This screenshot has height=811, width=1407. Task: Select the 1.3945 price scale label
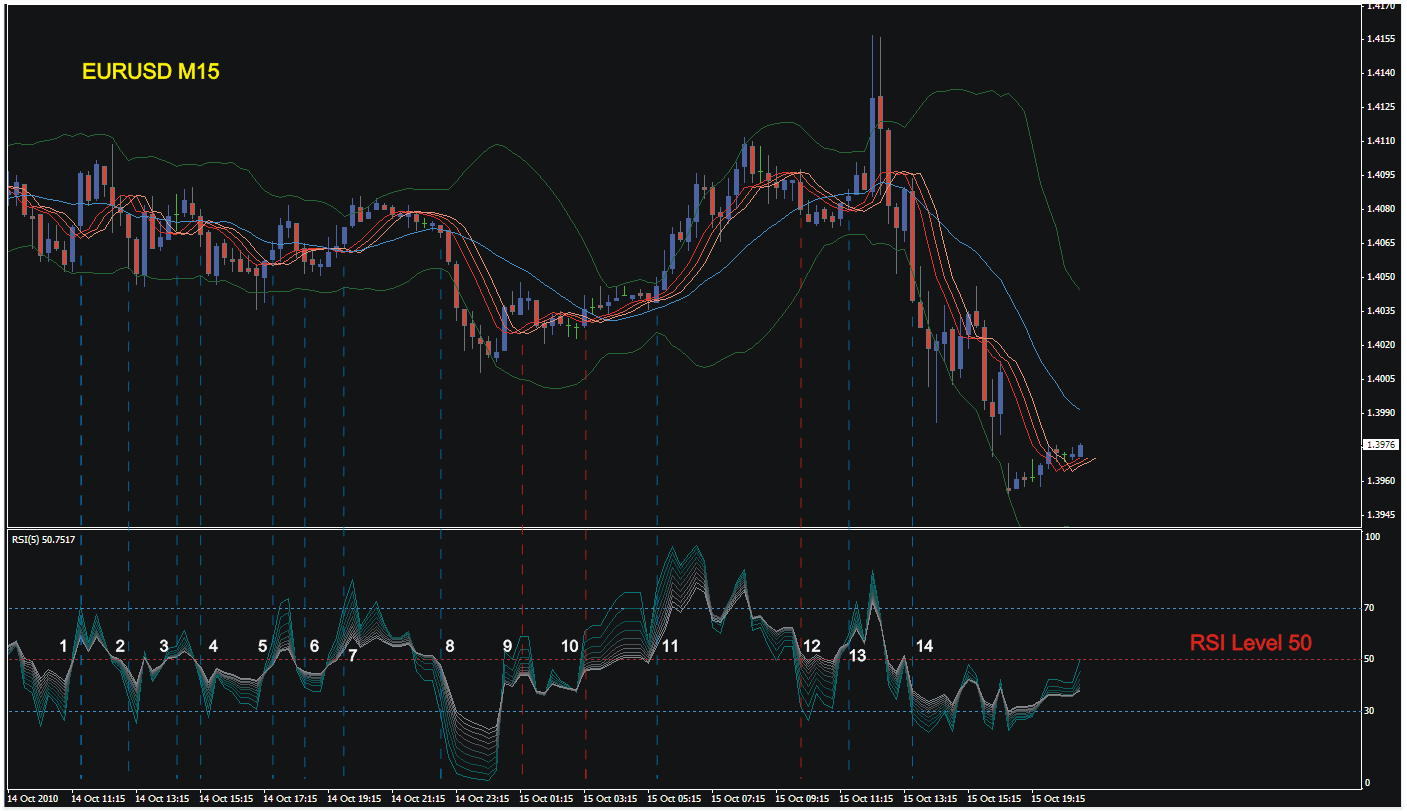(1381, 514)
